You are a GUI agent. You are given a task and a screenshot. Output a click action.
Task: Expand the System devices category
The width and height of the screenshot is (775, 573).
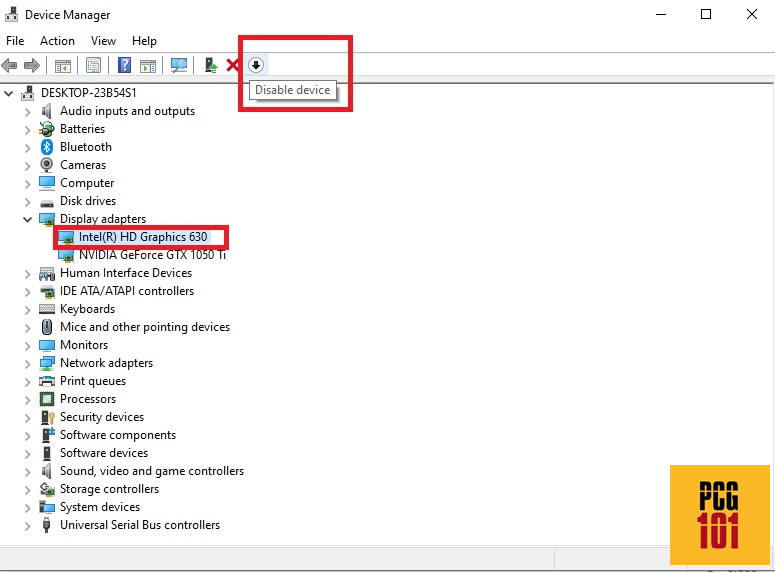[28, 508]
